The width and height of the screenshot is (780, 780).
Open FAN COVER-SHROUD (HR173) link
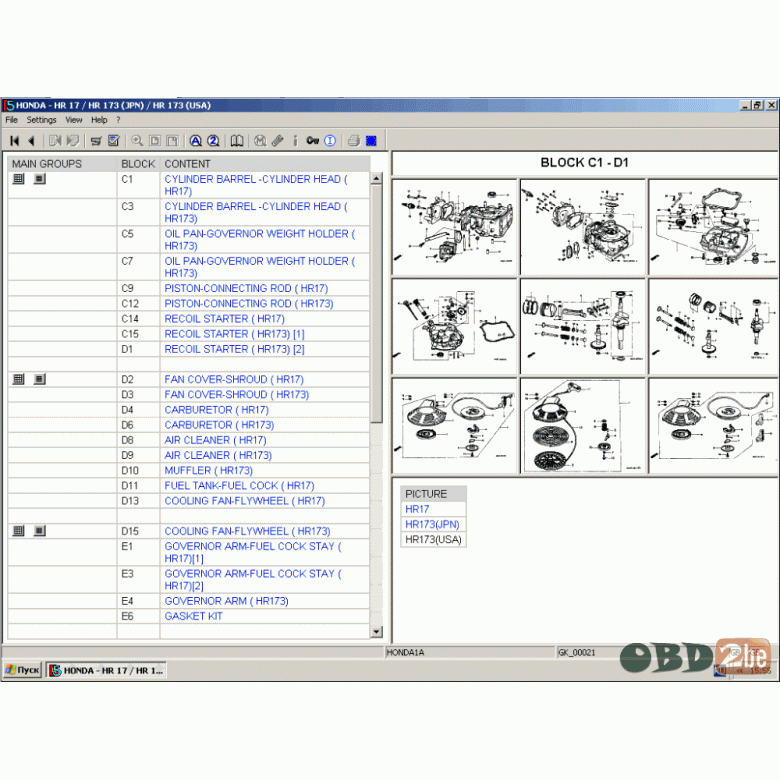click(x=237, y=394)
